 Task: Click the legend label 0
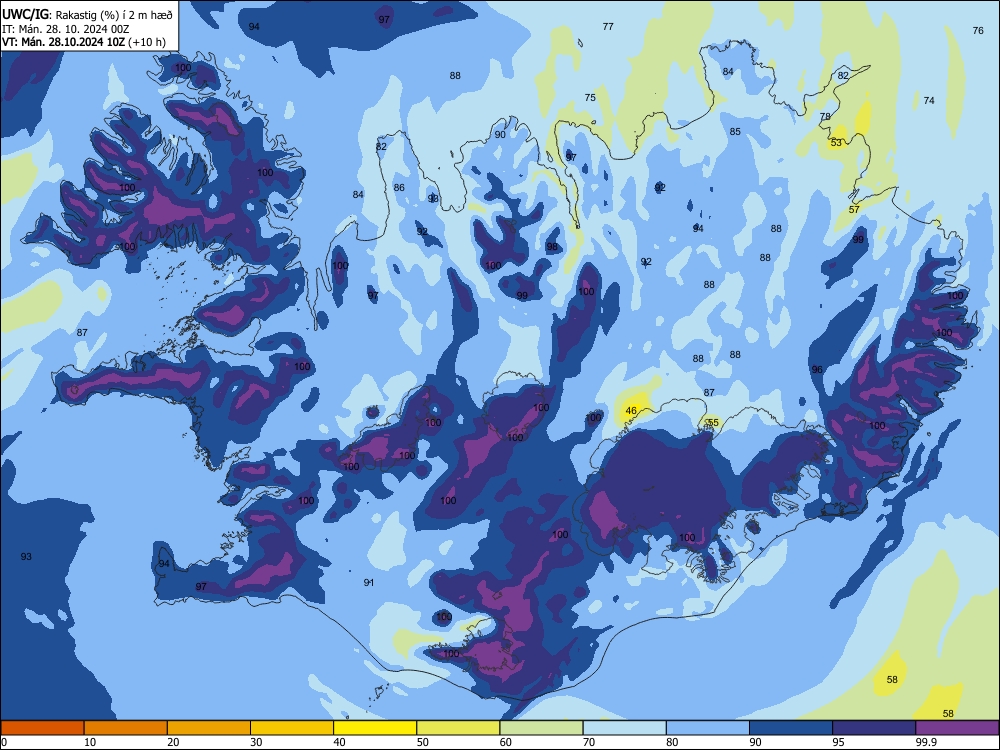point(4,742)
